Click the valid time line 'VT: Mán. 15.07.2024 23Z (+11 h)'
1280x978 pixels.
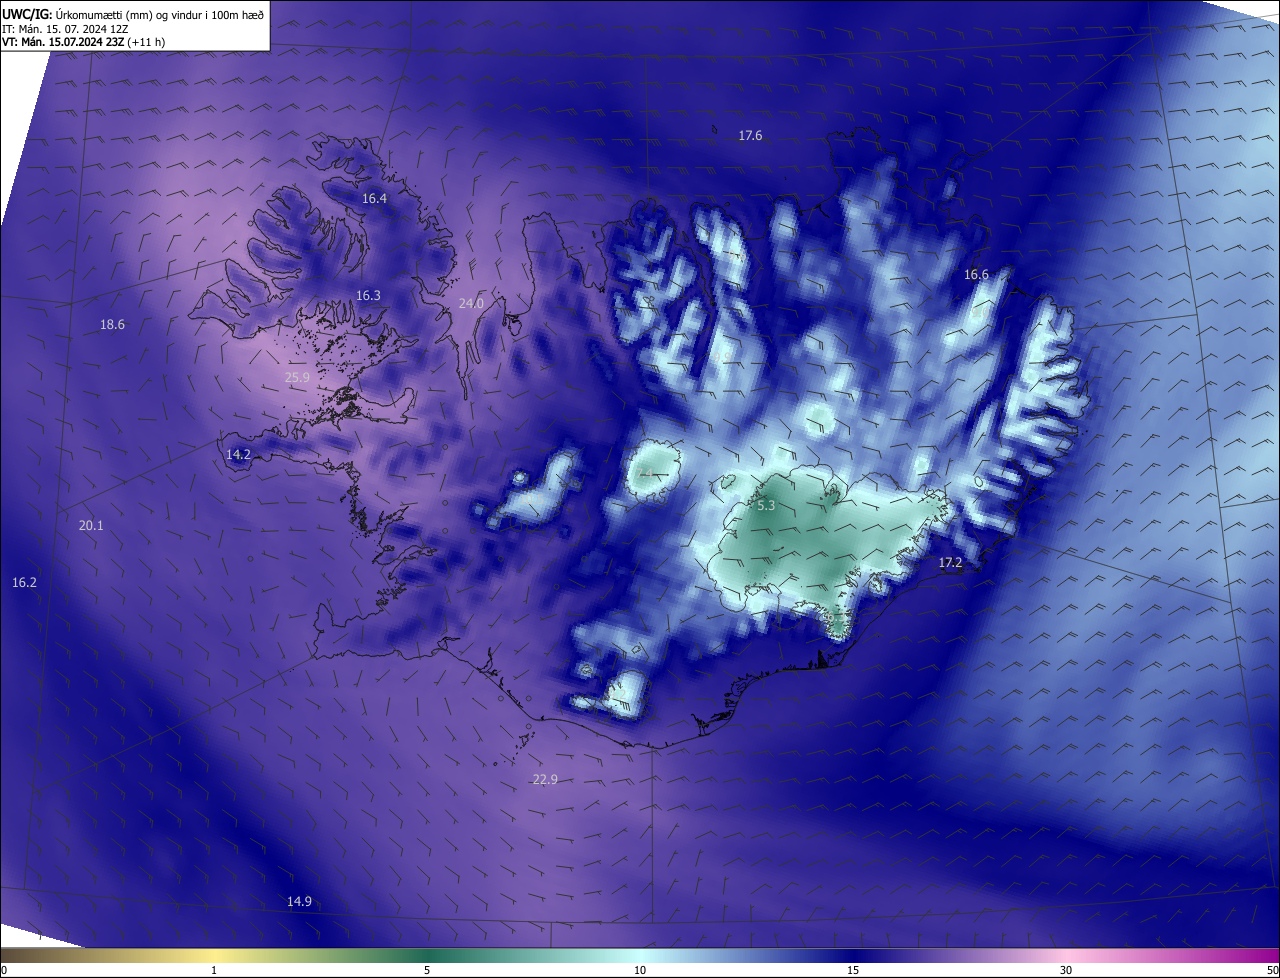[x=83, y=42]
